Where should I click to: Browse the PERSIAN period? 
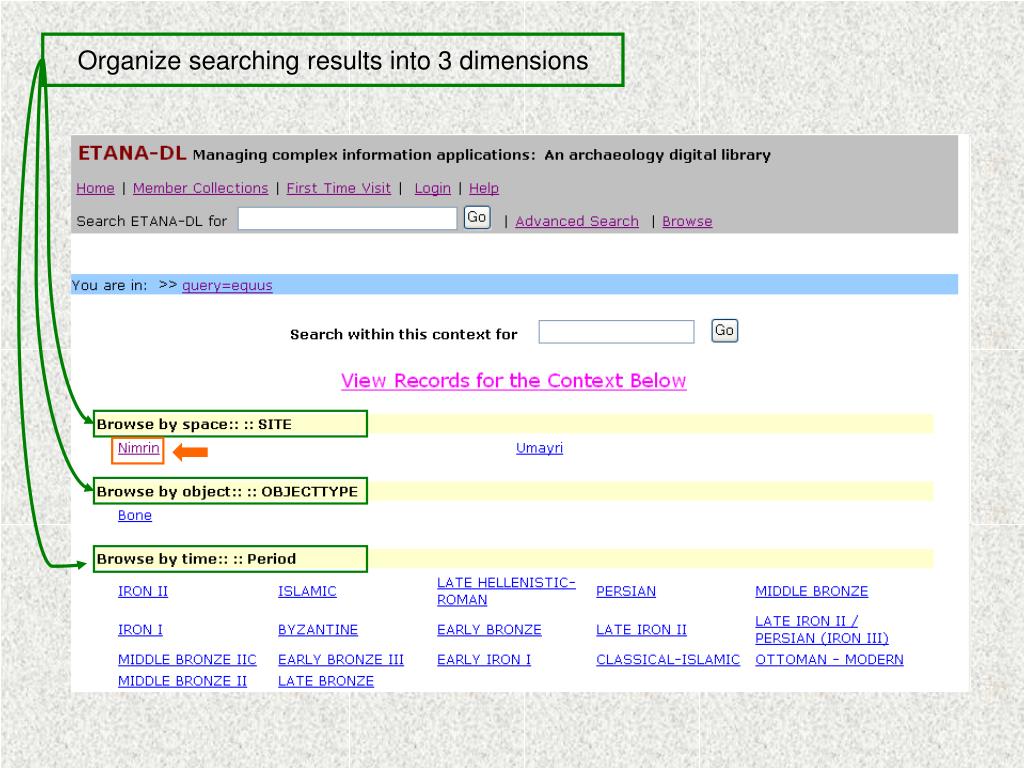[x=626, y=591]
